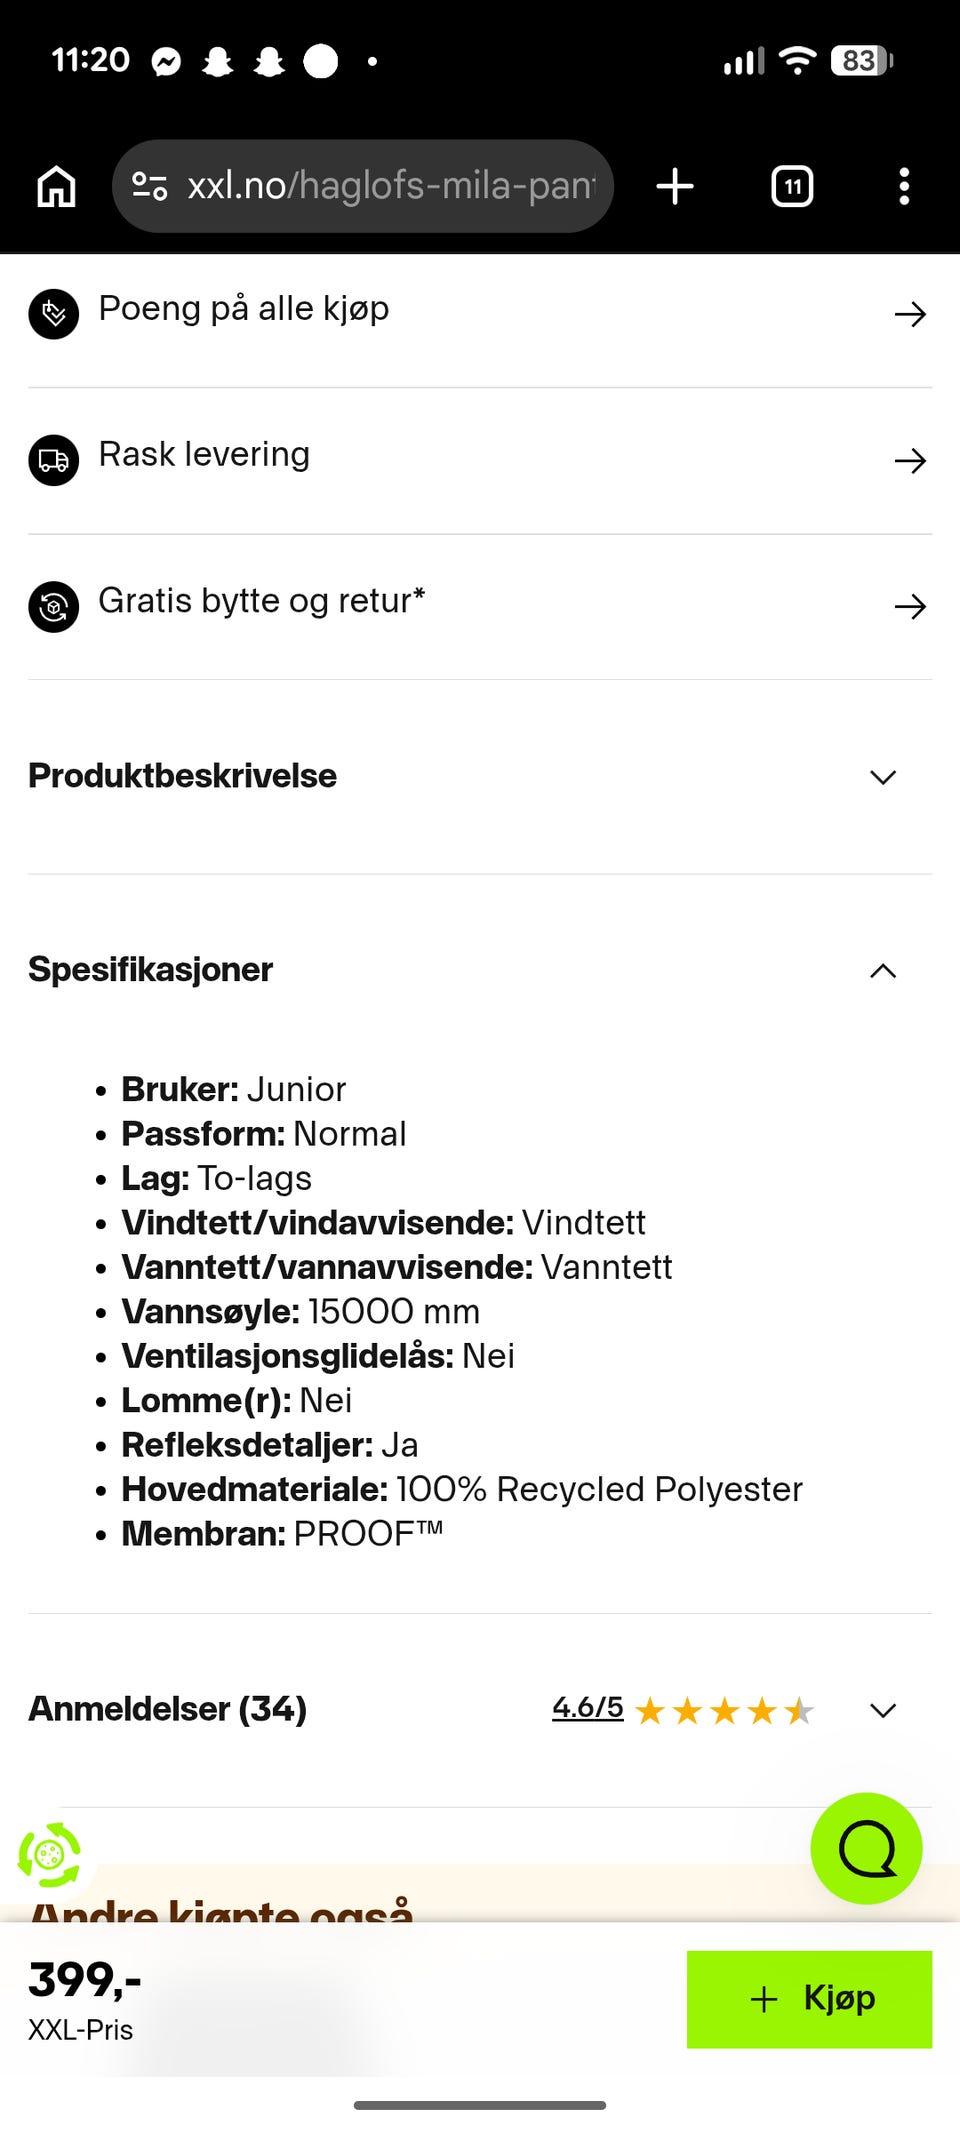This screenshot has height=2133, width=960.
Task: Expand the Anmeldelser (34) reviews section
Action: click(882, 1710)
